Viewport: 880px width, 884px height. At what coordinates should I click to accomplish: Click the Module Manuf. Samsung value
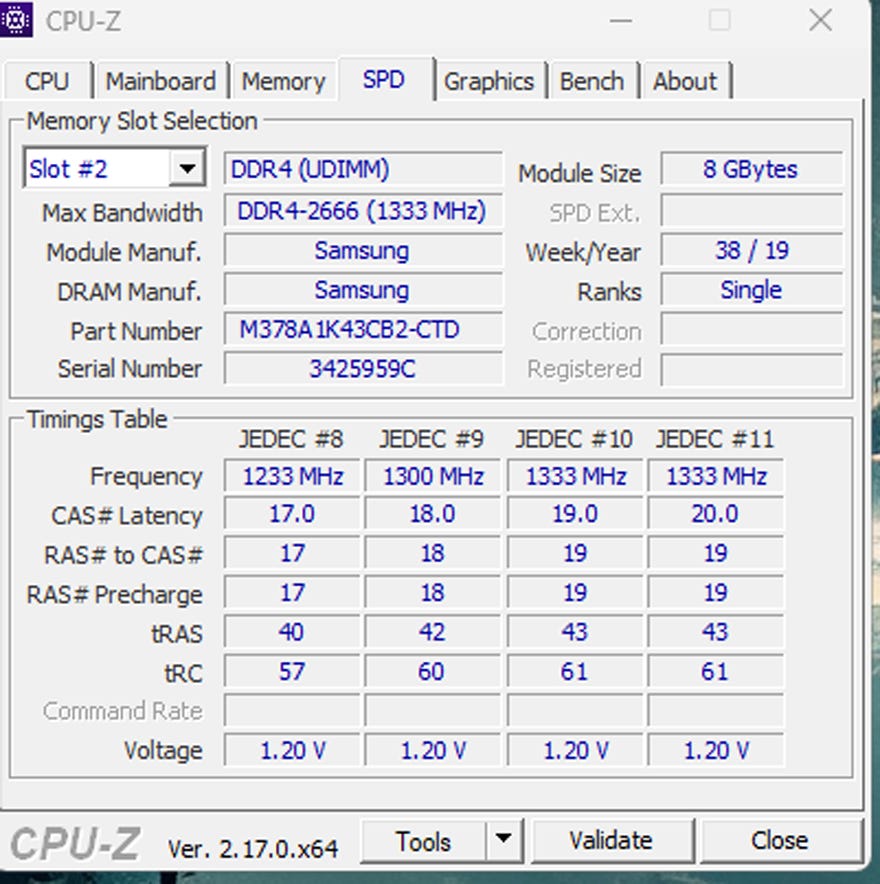click(363, 250)
